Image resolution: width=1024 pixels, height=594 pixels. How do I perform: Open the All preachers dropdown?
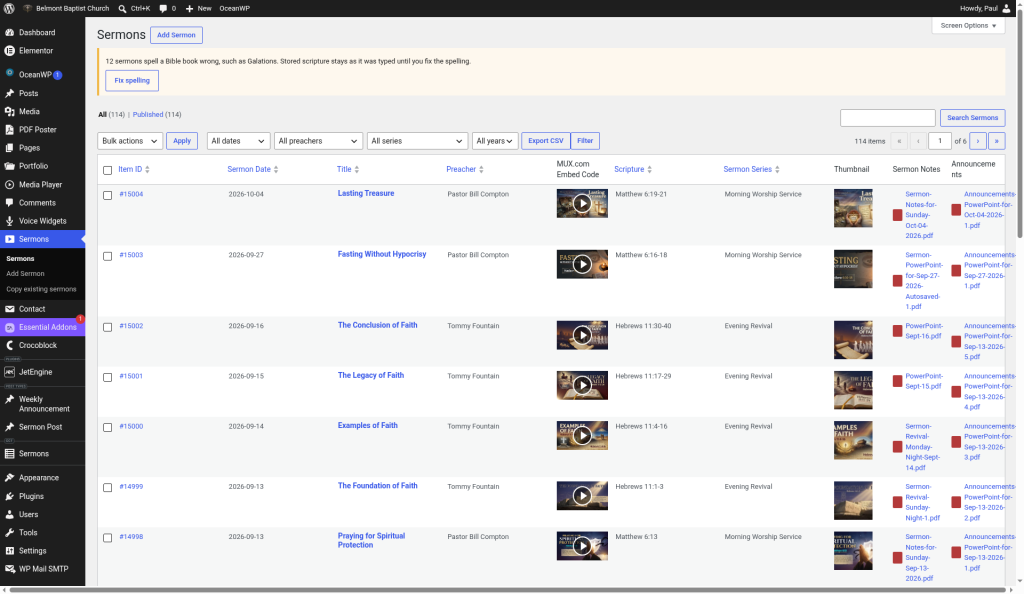tap(318, 141)
